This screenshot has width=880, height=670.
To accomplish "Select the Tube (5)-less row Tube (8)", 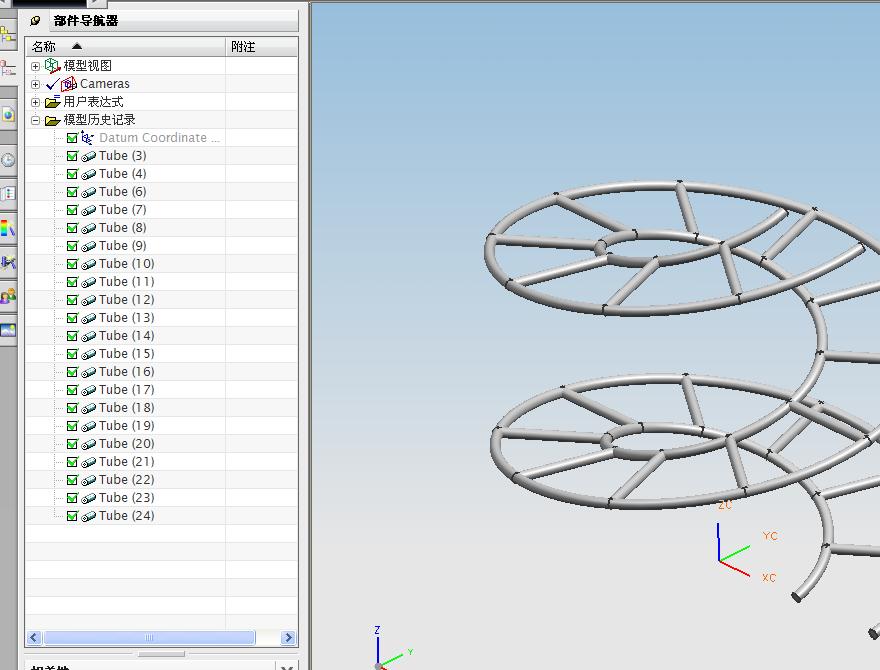I will (x=162, y=228).
